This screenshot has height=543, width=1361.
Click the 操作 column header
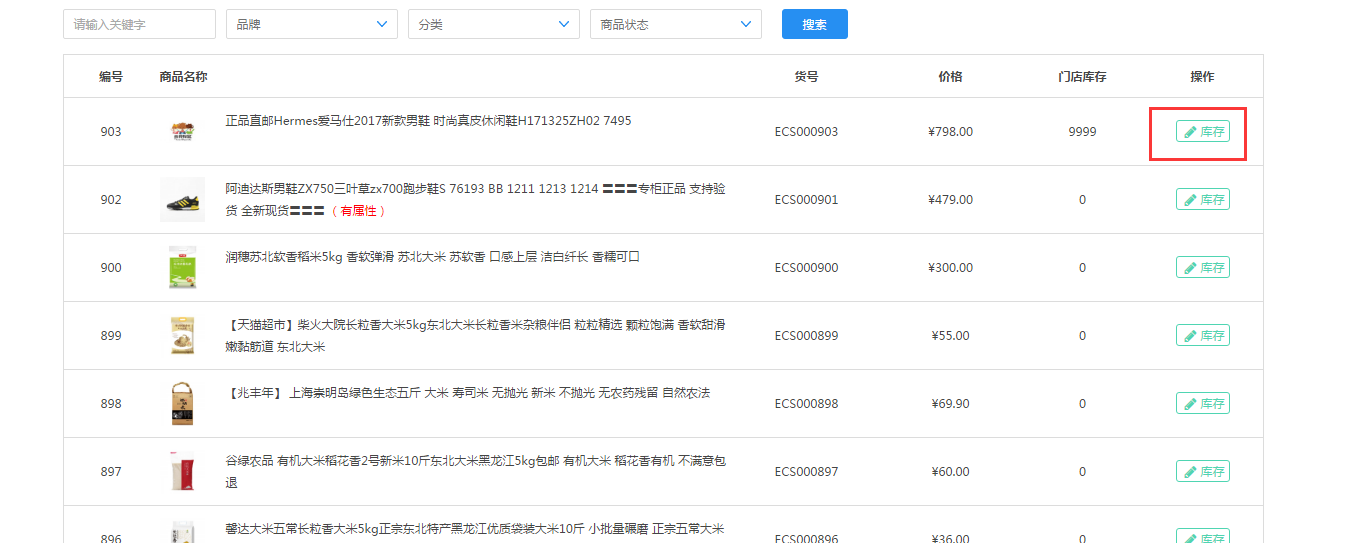point(1202,77)
